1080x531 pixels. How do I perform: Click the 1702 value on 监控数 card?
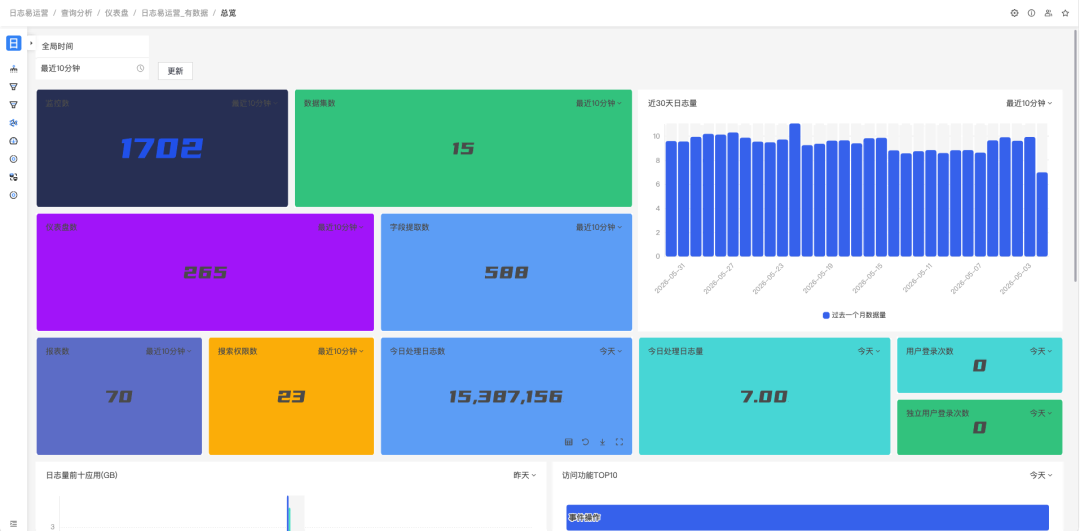tap(162, 148)
